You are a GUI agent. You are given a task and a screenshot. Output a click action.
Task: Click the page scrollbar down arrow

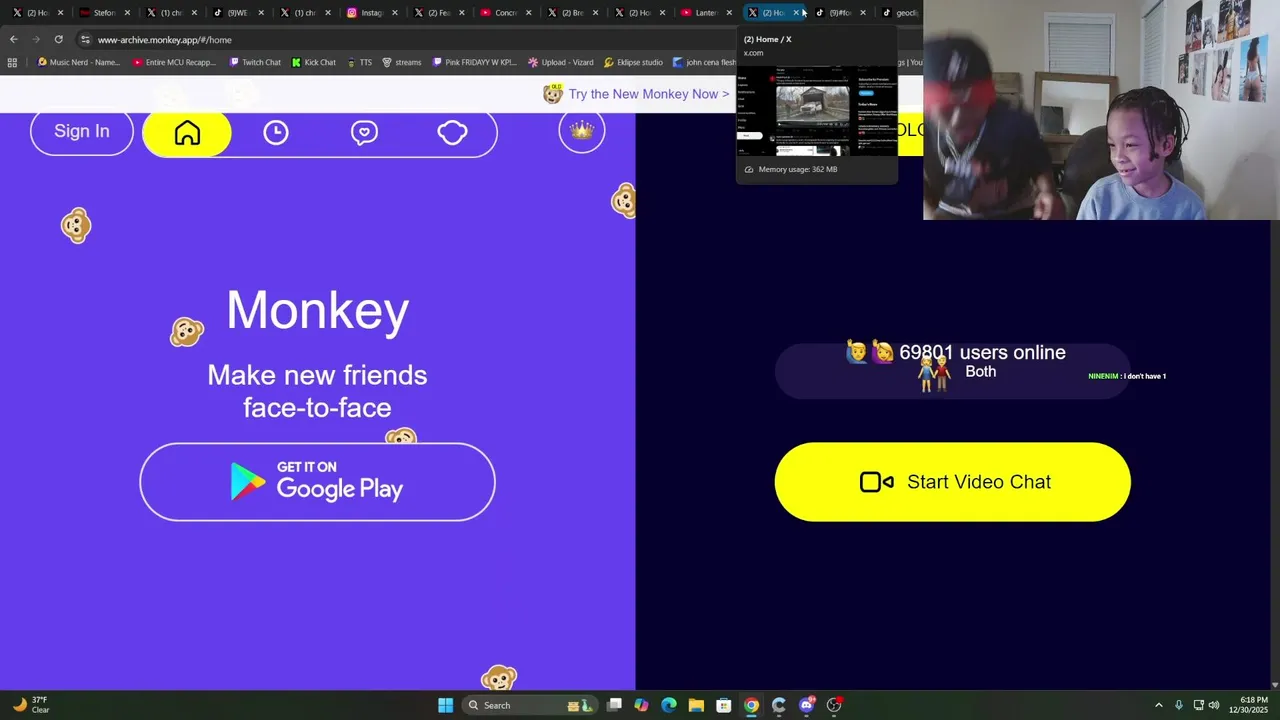coord(1274,685)
